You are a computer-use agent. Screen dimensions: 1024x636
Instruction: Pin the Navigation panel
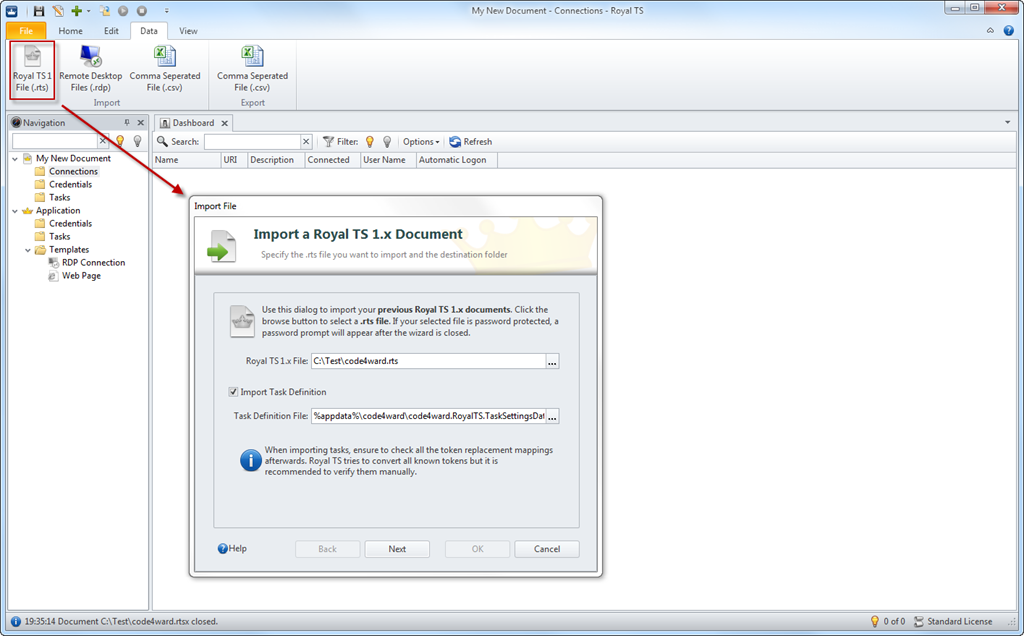coord(127,122)
